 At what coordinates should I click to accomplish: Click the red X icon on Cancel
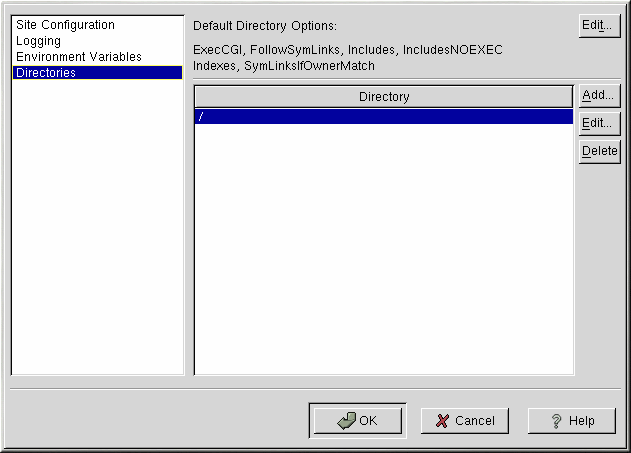coord(442,421)
